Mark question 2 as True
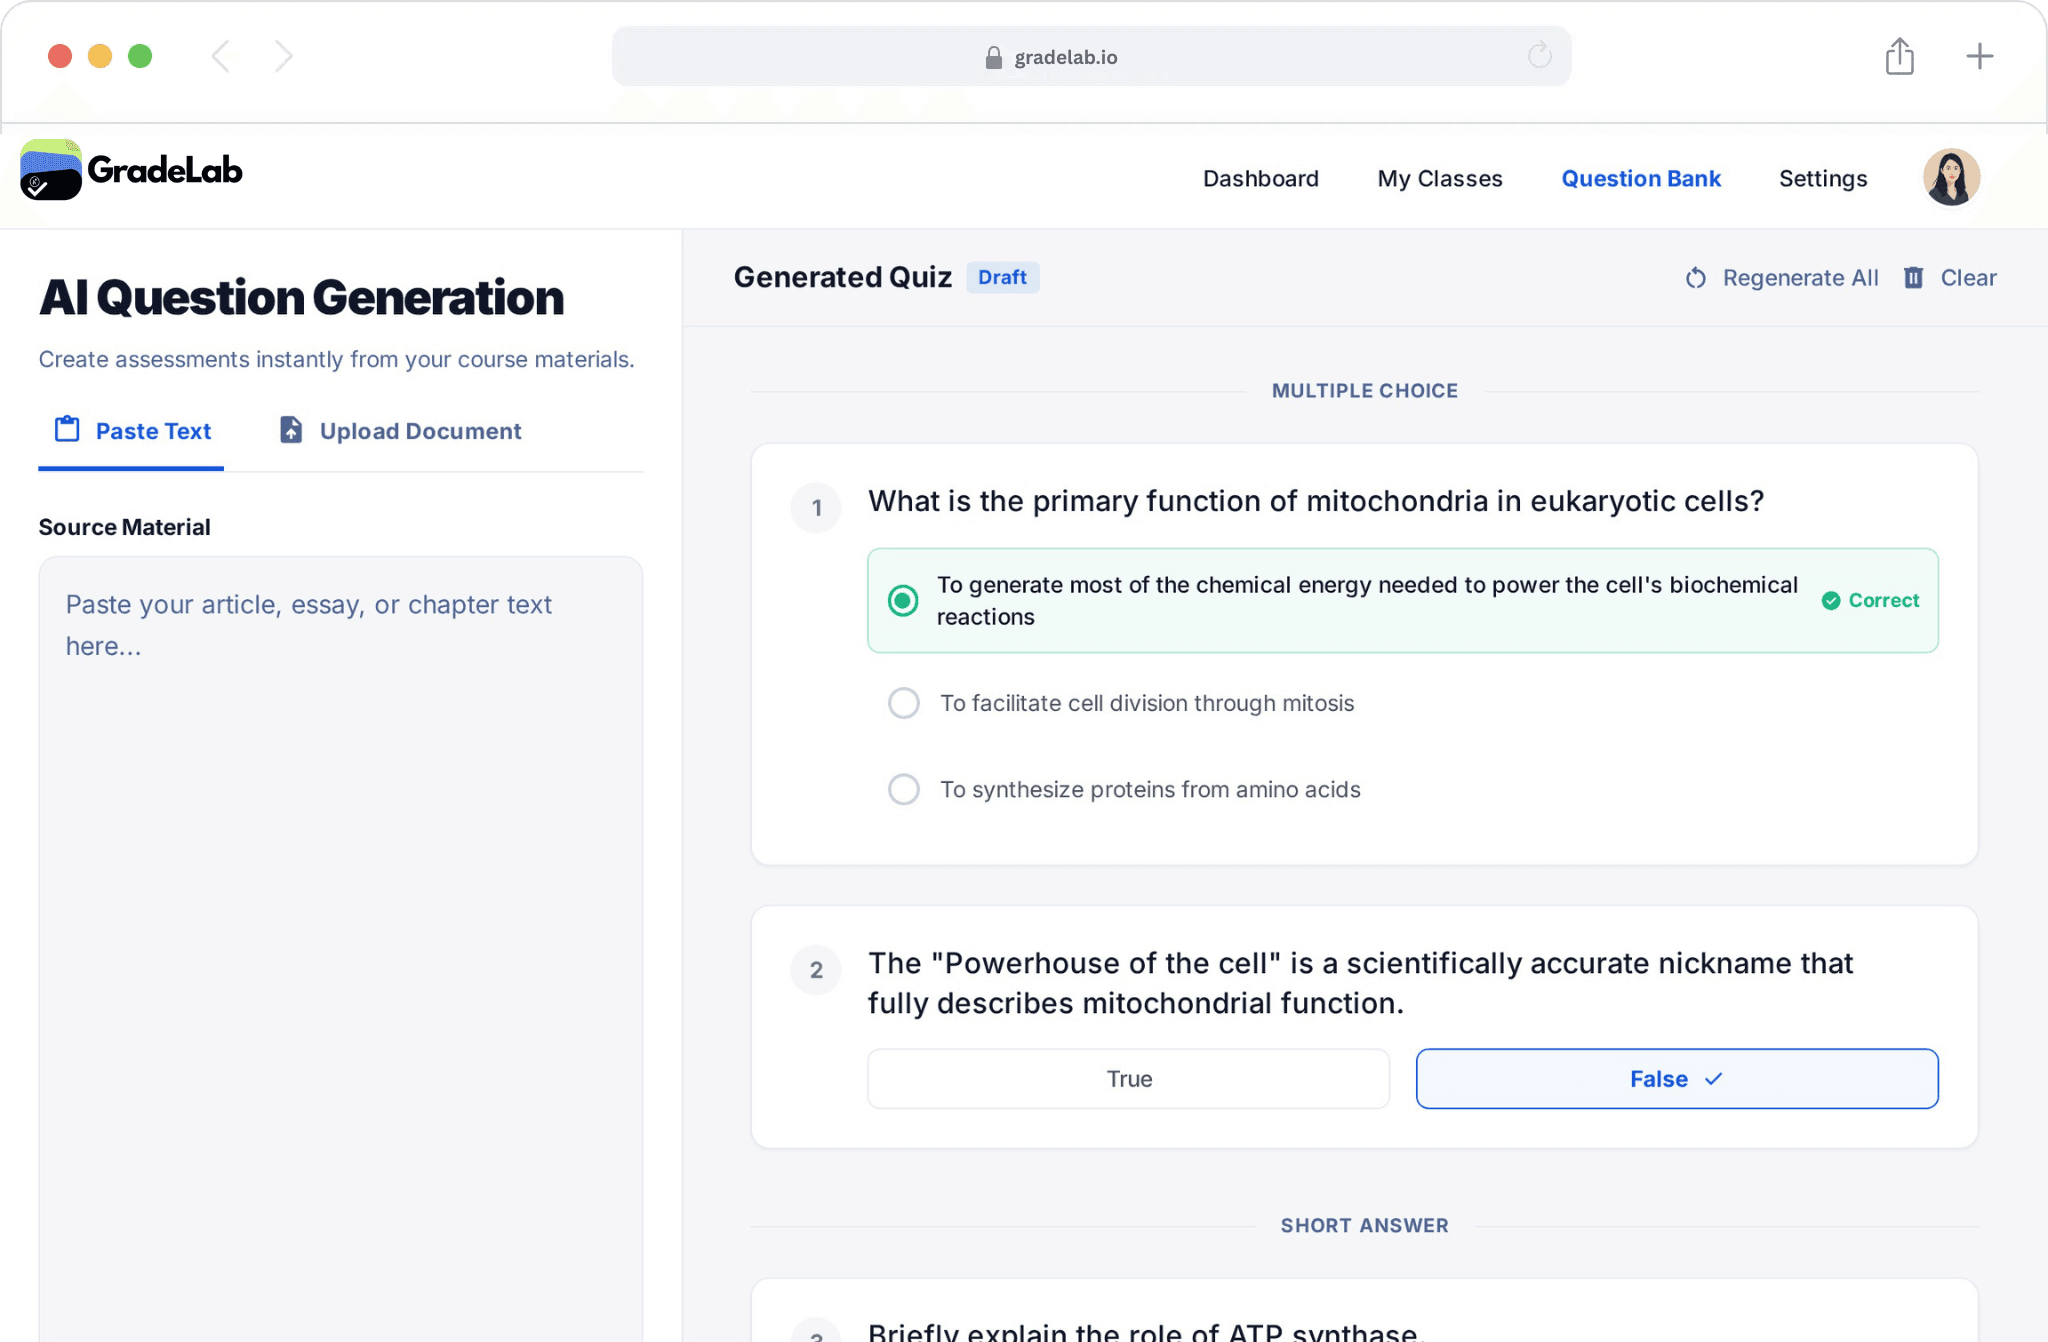This screenshot has width=2048, height=1342. click(x=1128, y=1079)
